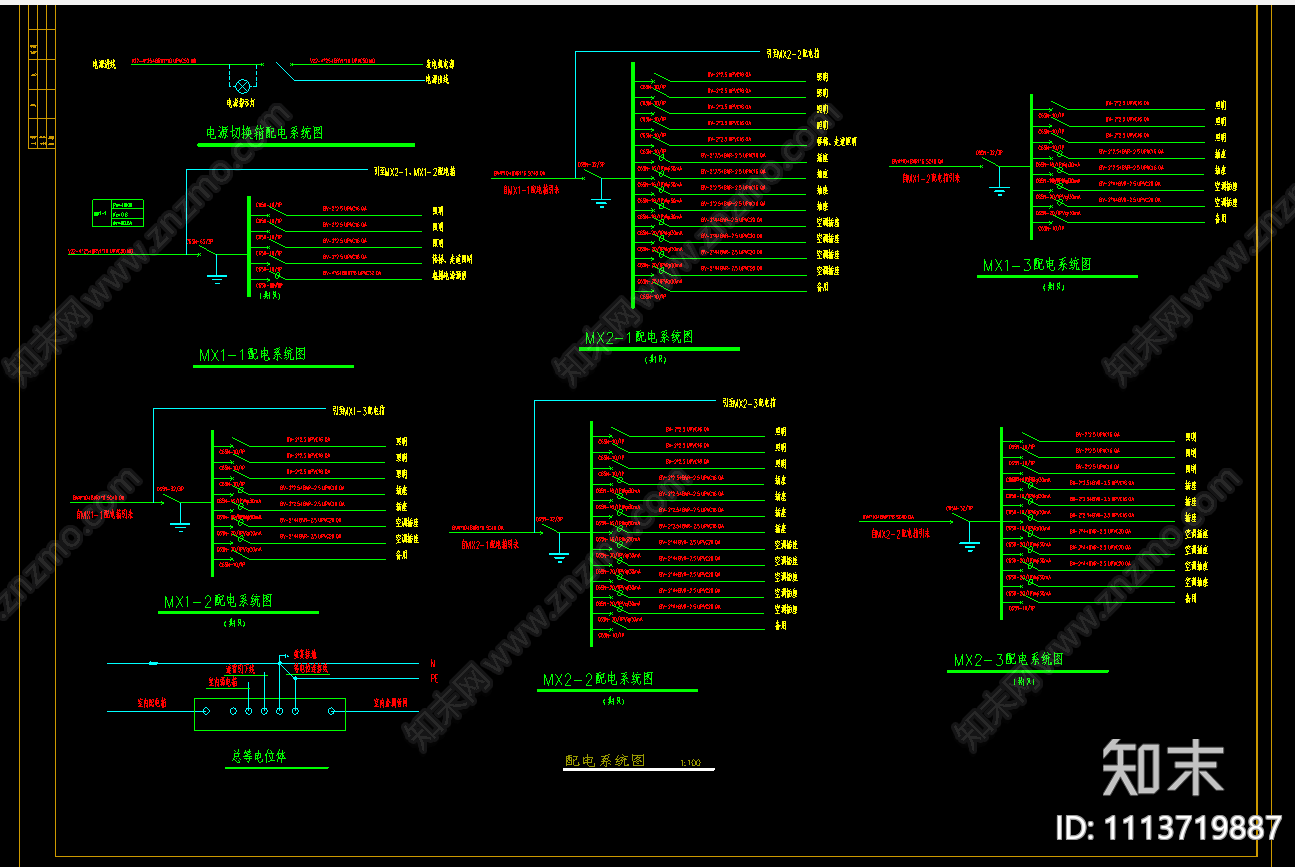Select the MX2-2配电系统图 title
This screenshot has height=867, width=1295.
[598, 679]
